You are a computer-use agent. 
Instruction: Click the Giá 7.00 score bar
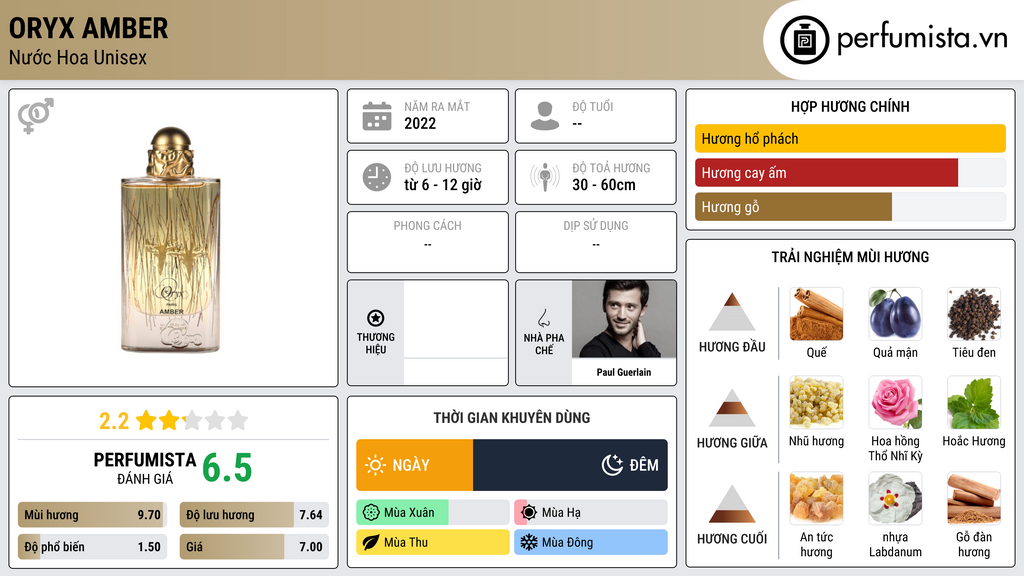(254, 547)
